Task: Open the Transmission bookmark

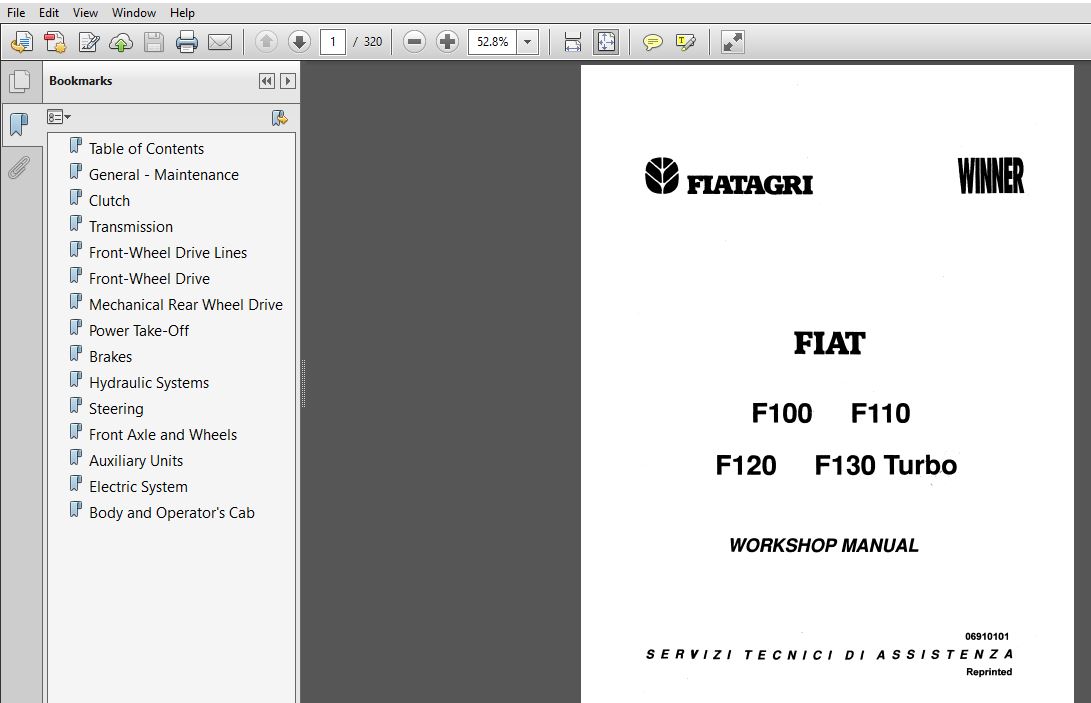Action: tap(131, 227)
